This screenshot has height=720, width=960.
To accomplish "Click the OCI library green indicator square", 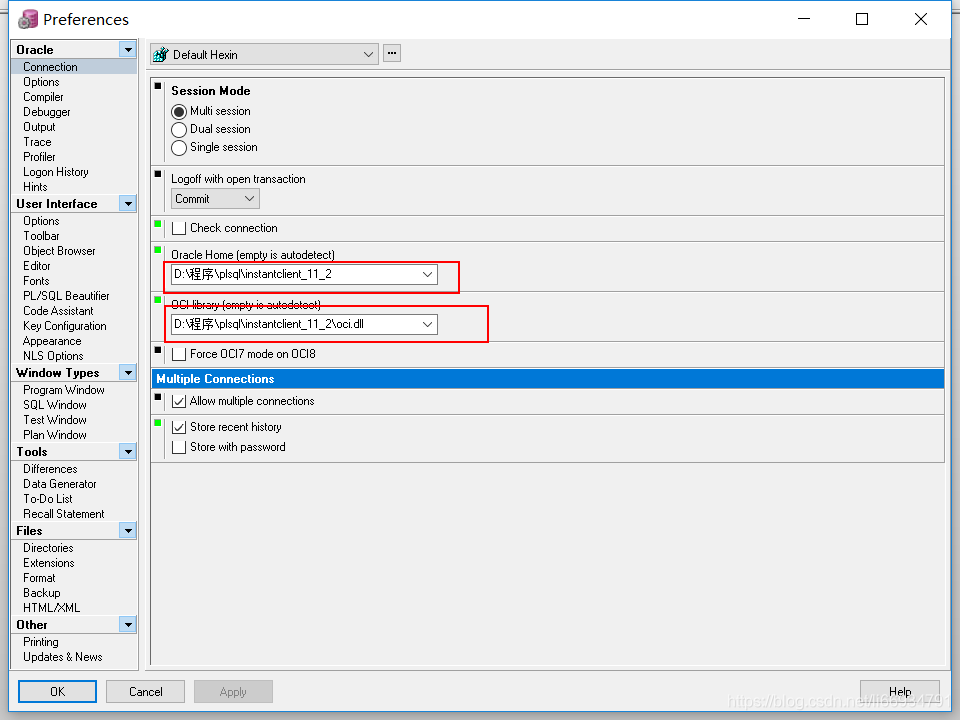I will [158, 300].
